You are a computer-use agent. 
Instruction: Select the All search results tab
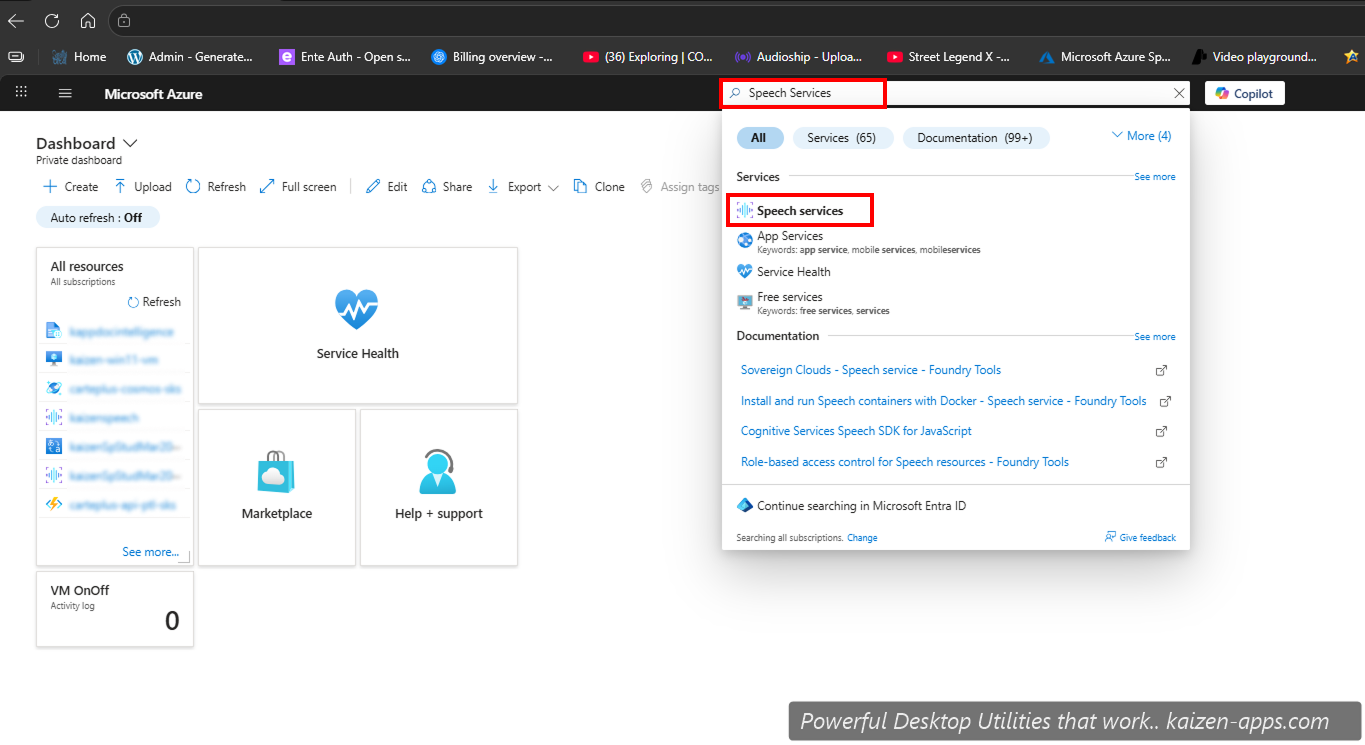(x=760, y=137)
